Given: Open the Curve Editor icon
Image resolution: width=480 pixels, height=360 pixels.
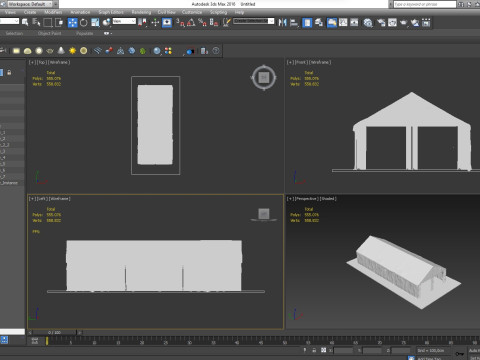Looking at the screenshot, I should point(343,22).
